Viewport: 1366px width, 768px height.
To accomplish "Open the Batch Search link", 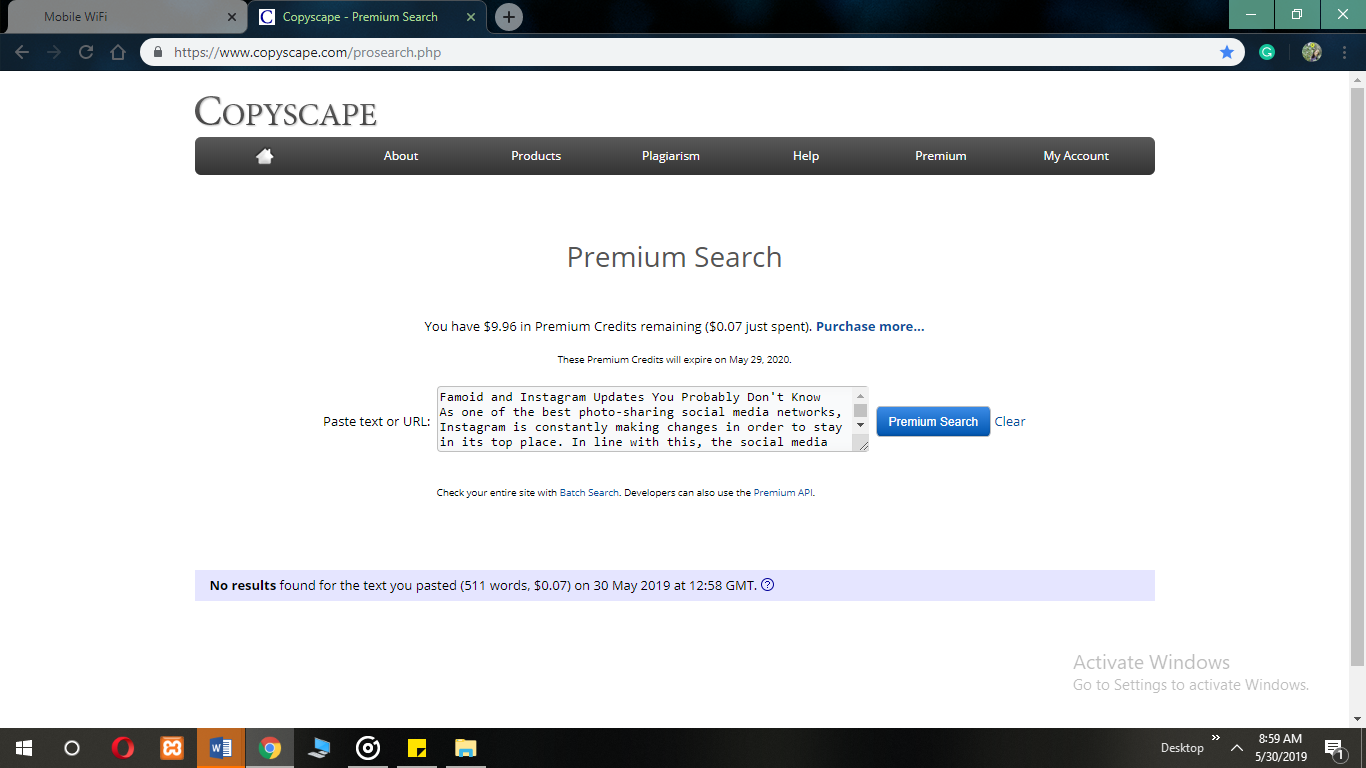I will pyautogui.click(x=589, y=493).
